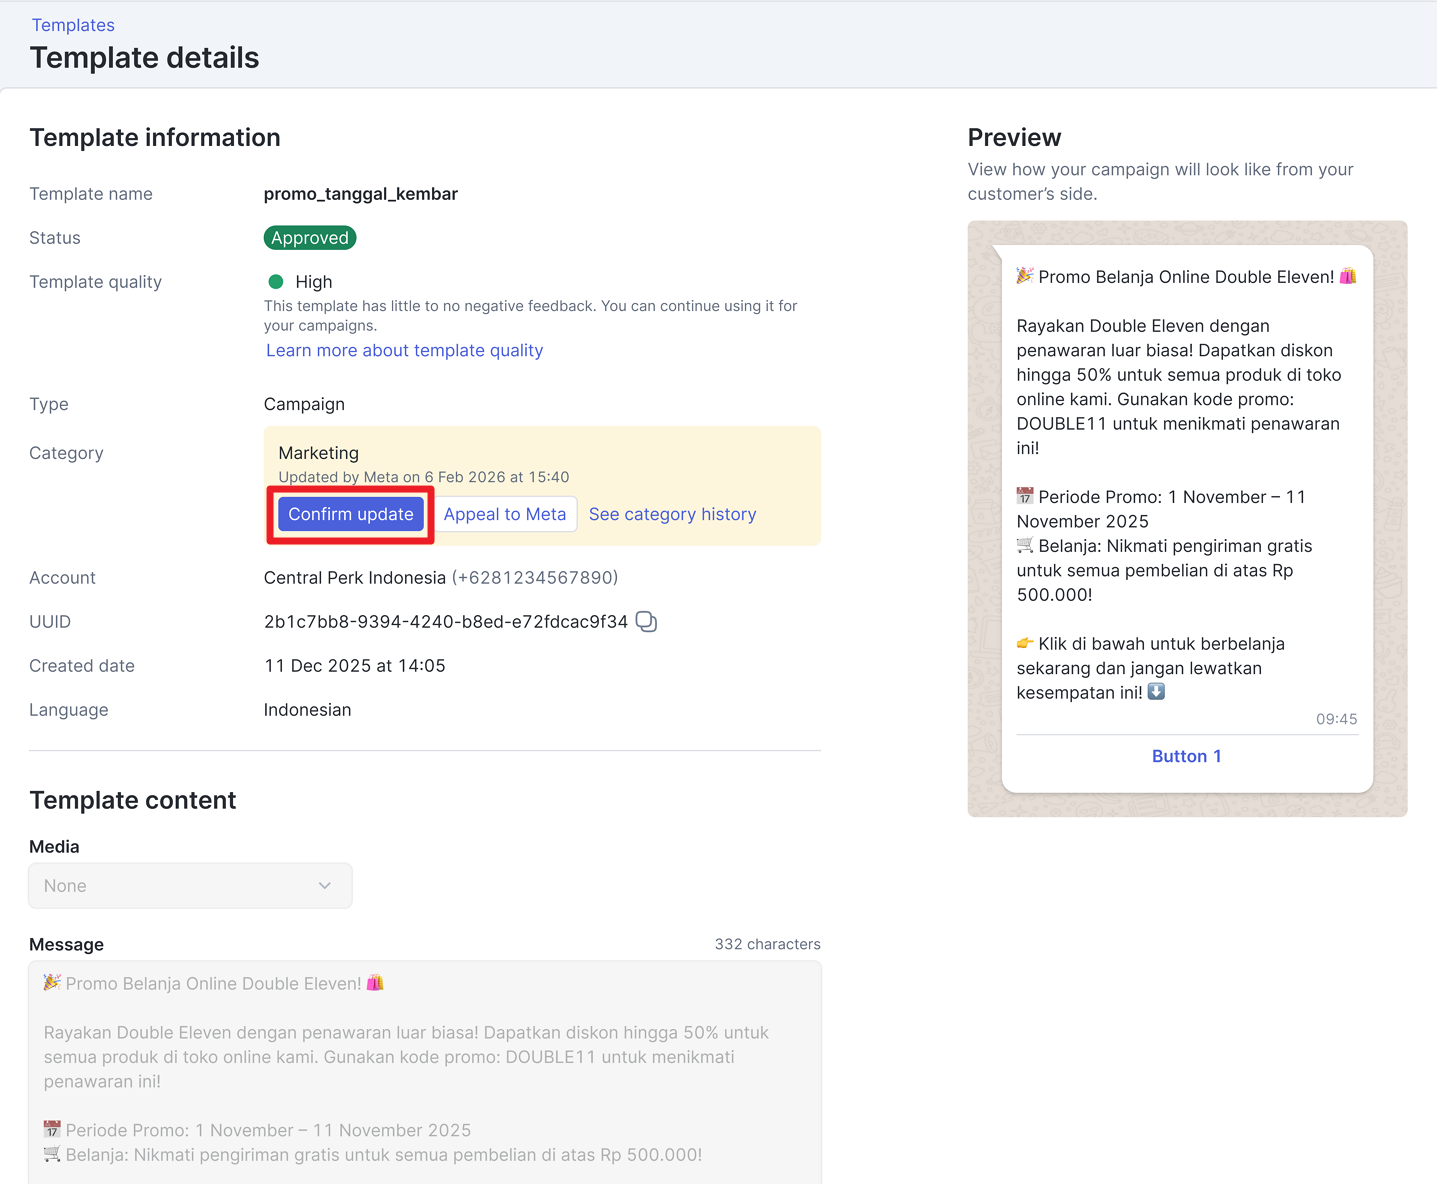1437x1184 pixels.
Task: Copy the UUID with the copy icon
Action: pyautogui.click(x=647, y=622)
